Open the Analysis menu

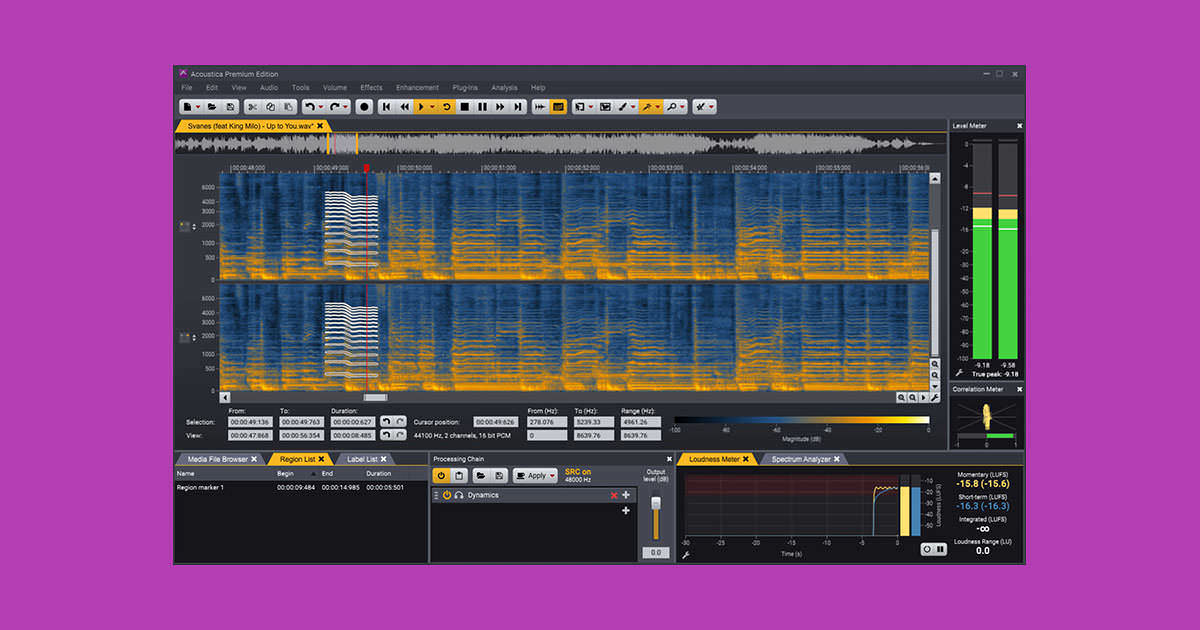pos(504,88)
